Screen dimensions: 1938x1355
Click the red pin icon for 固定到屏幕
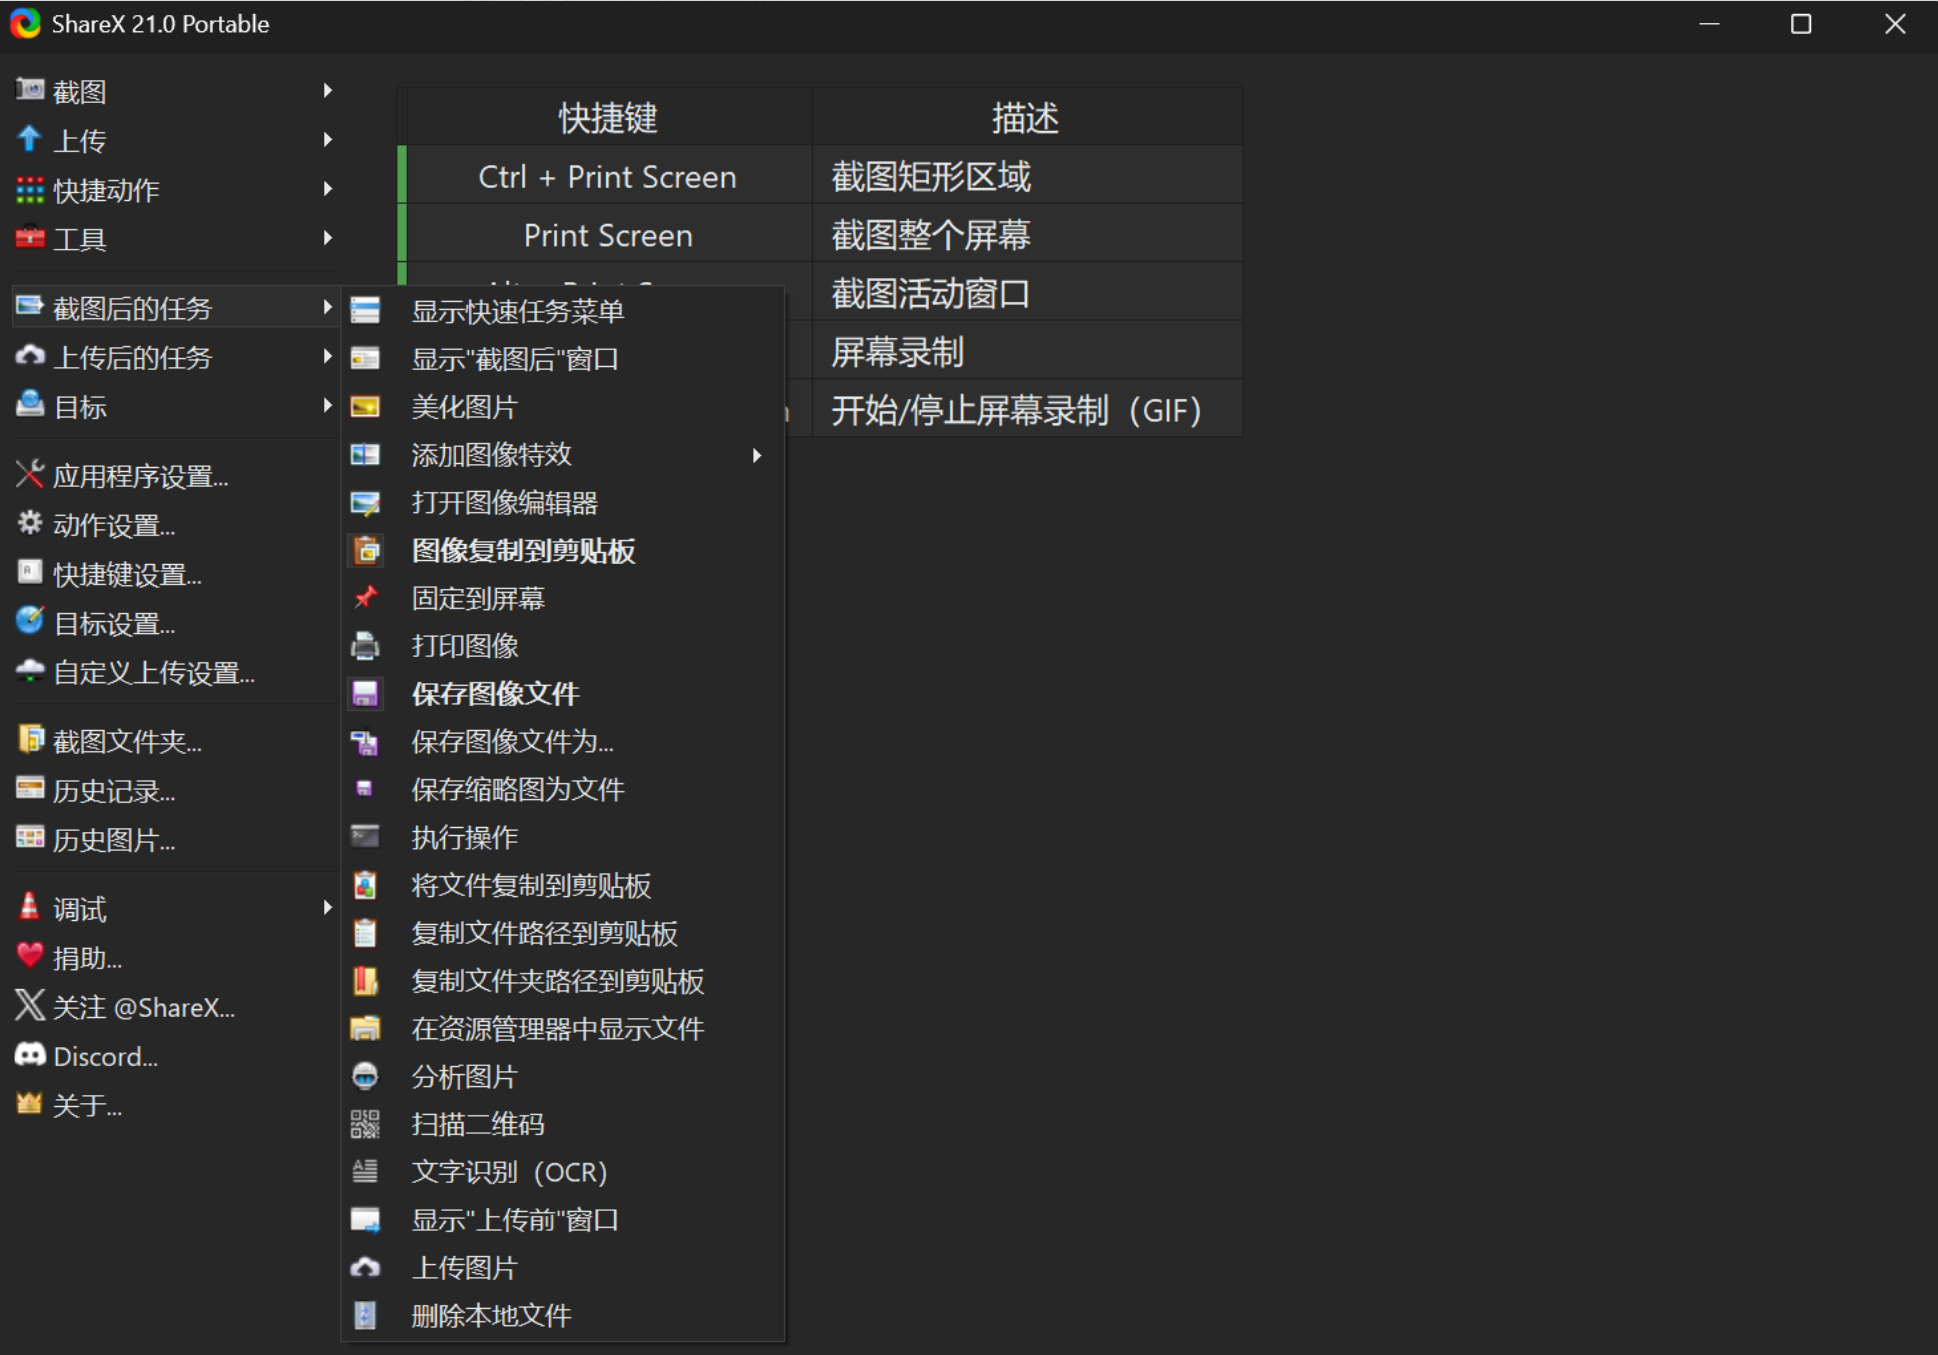pyautogui.click(x=365, y=597)
